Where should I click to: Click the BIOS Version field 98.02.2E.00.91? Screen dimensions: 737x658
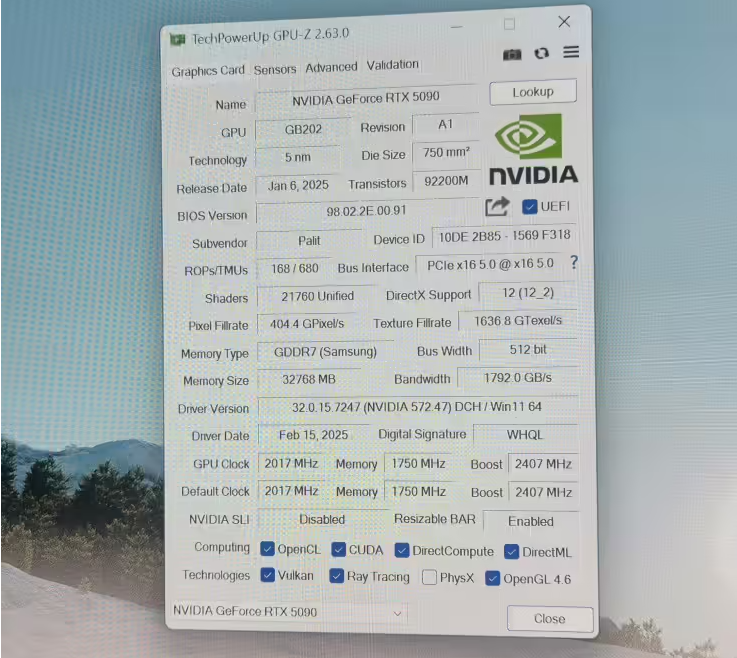click(x=367, y=211)
